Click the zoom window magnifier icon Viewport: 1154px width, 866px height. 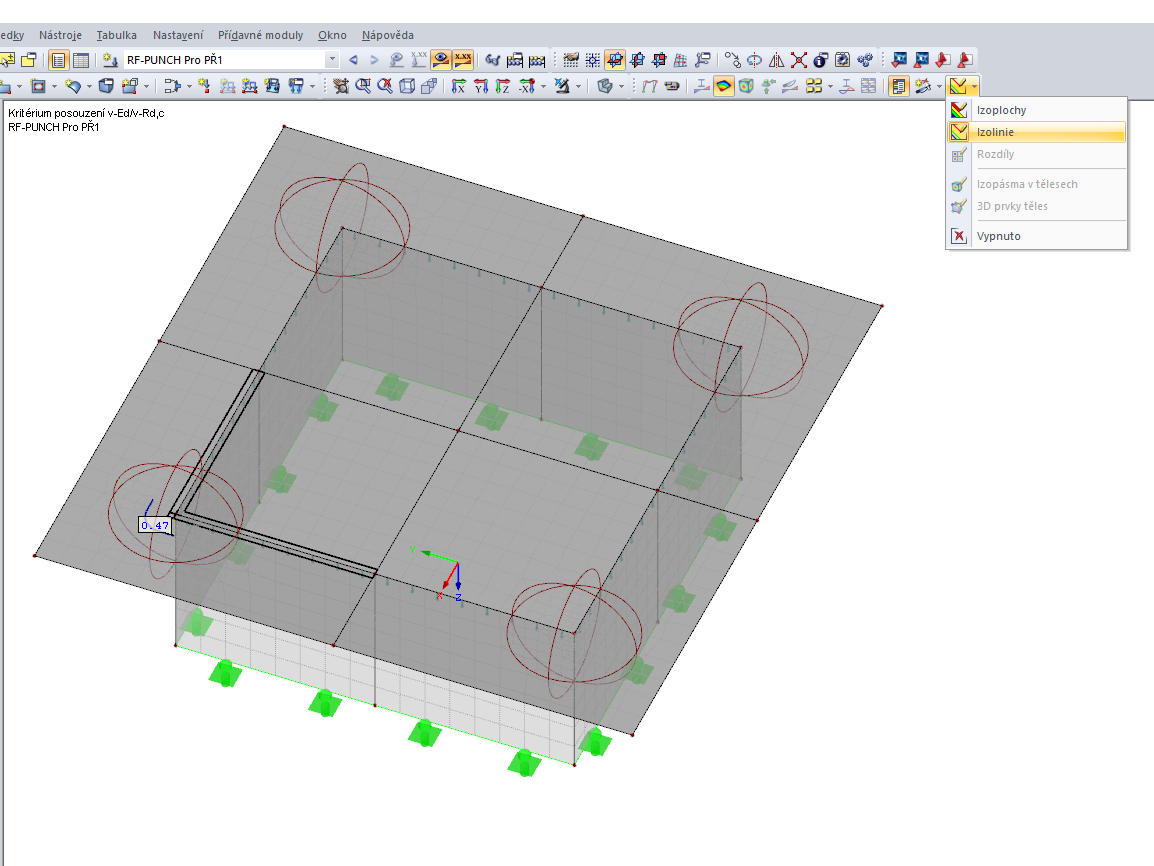(x=363, y=86)
